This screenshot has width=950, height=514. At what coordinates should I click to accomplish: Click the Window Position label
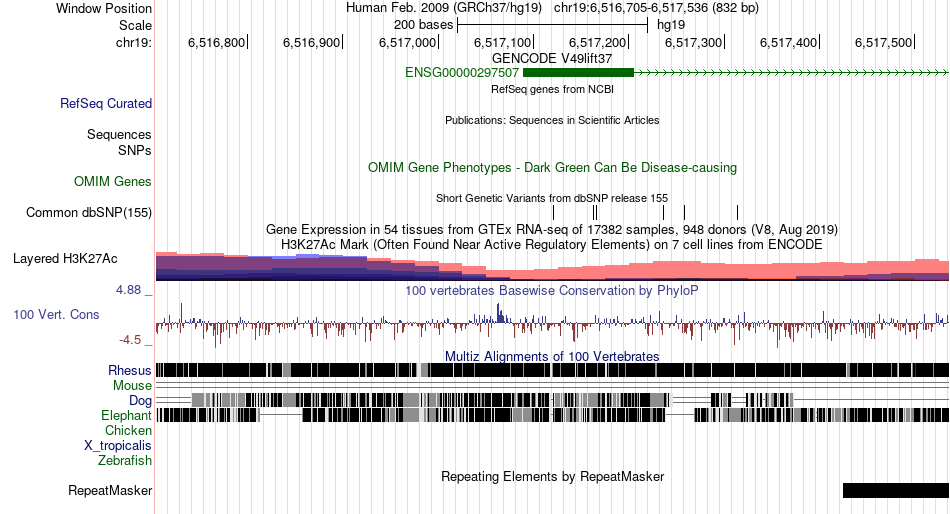click(104, 8)
